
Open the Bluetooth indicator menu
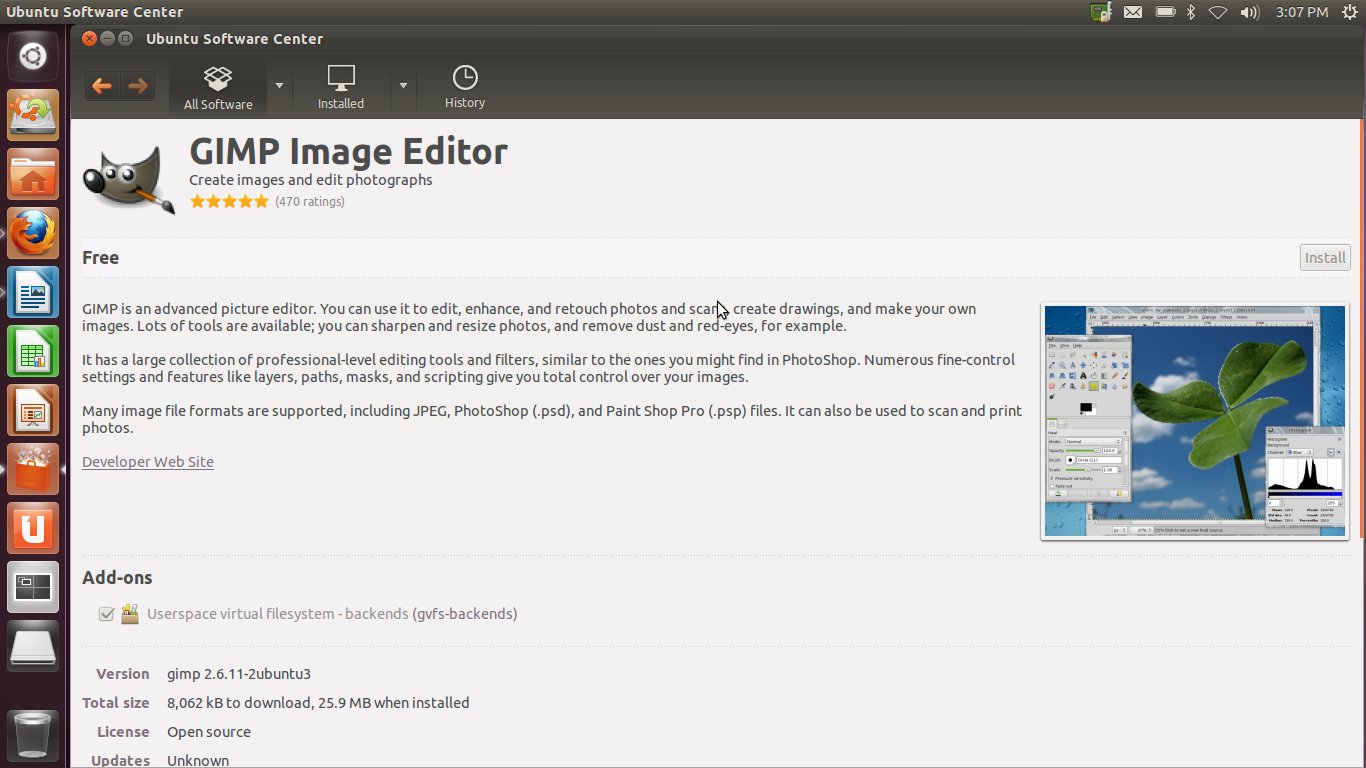(1191, 12)
